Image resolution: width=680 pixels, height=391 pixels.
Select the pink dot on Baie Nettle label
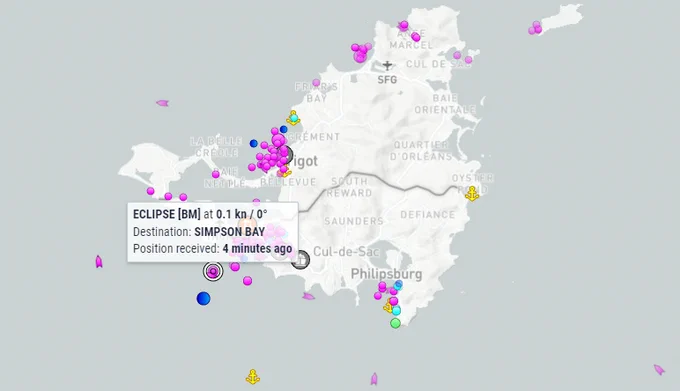[x=216, y=174]
